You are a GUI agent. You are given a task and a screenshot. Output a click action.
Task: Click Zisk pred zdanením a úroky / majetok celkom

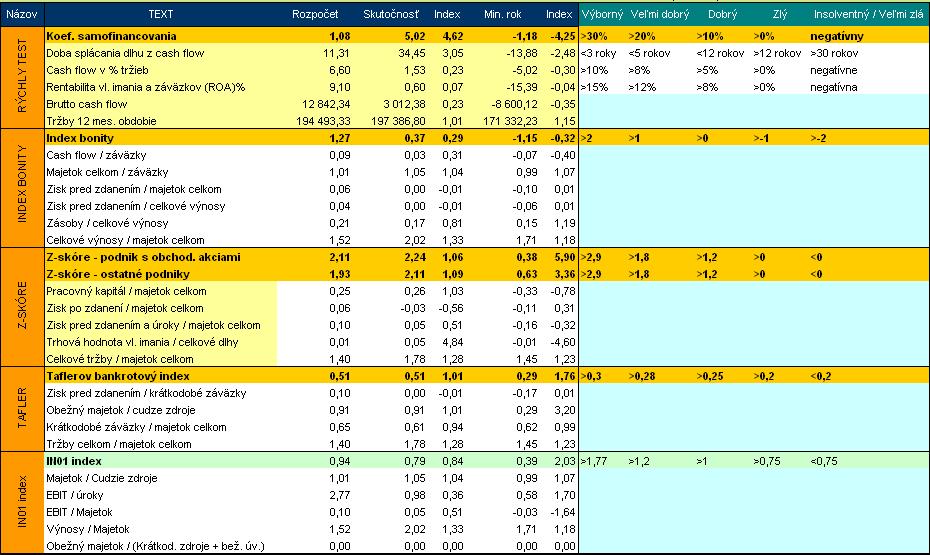153,326
